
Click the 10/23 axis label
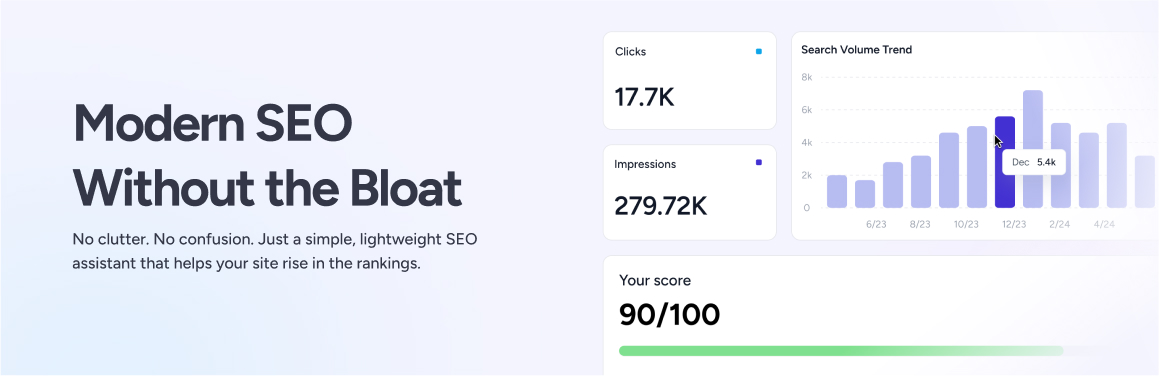[x=966, y=224]
